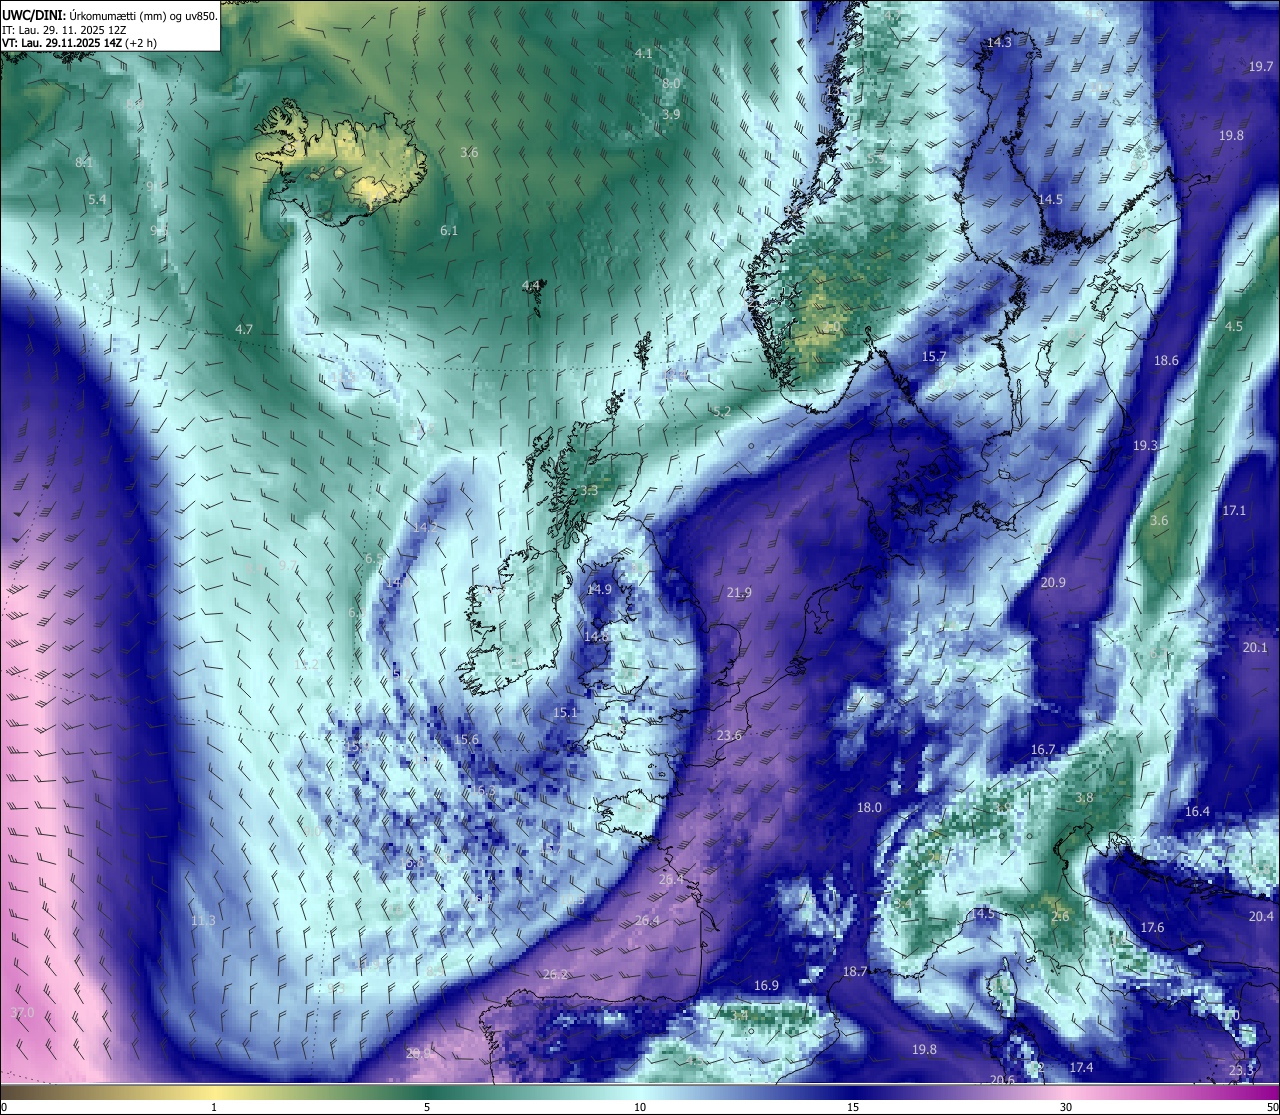Image resolution: width=1280 pixels, height=1115 pixels.
Task: Click the 19.3 value on the map
Action: (1145, 445)
